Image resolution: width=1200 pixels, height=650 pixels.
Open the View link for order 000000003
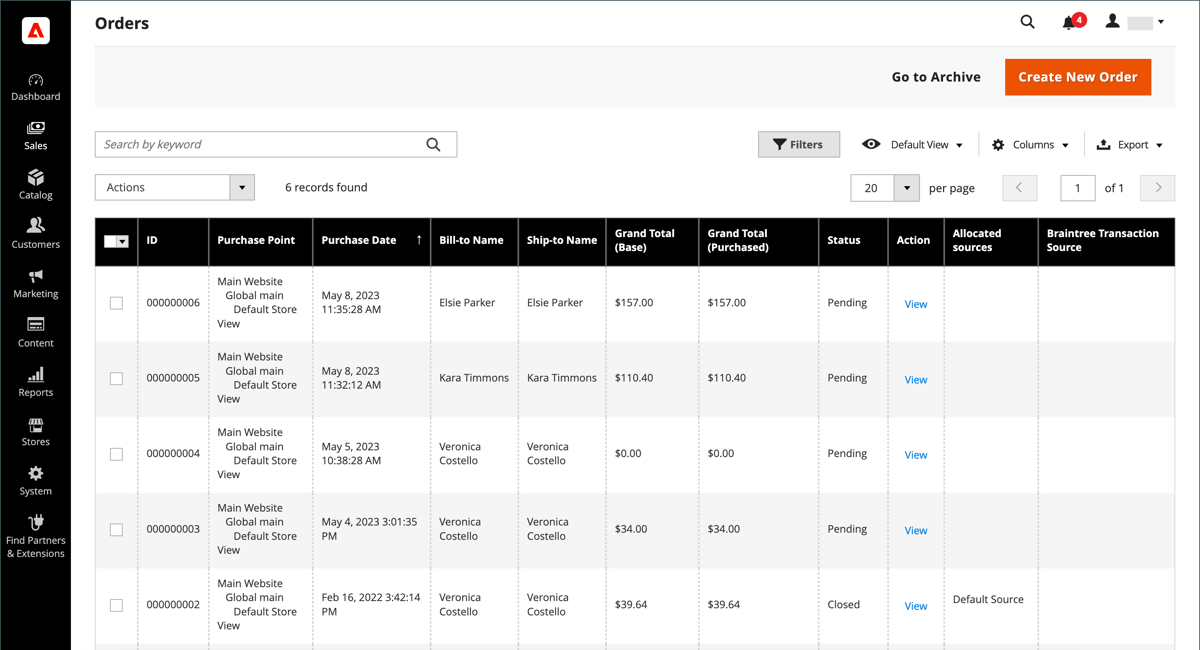915,530
